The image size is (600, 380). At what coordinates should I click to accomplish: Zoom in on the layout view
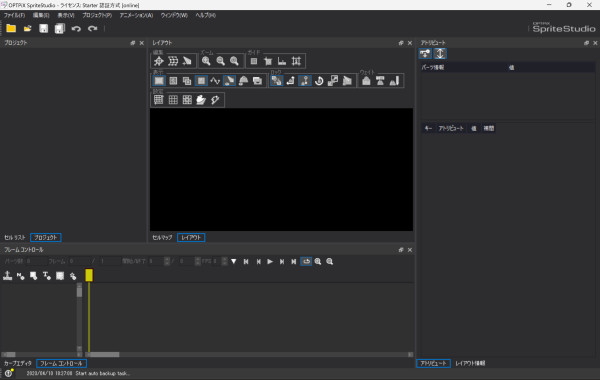[206, 61]
